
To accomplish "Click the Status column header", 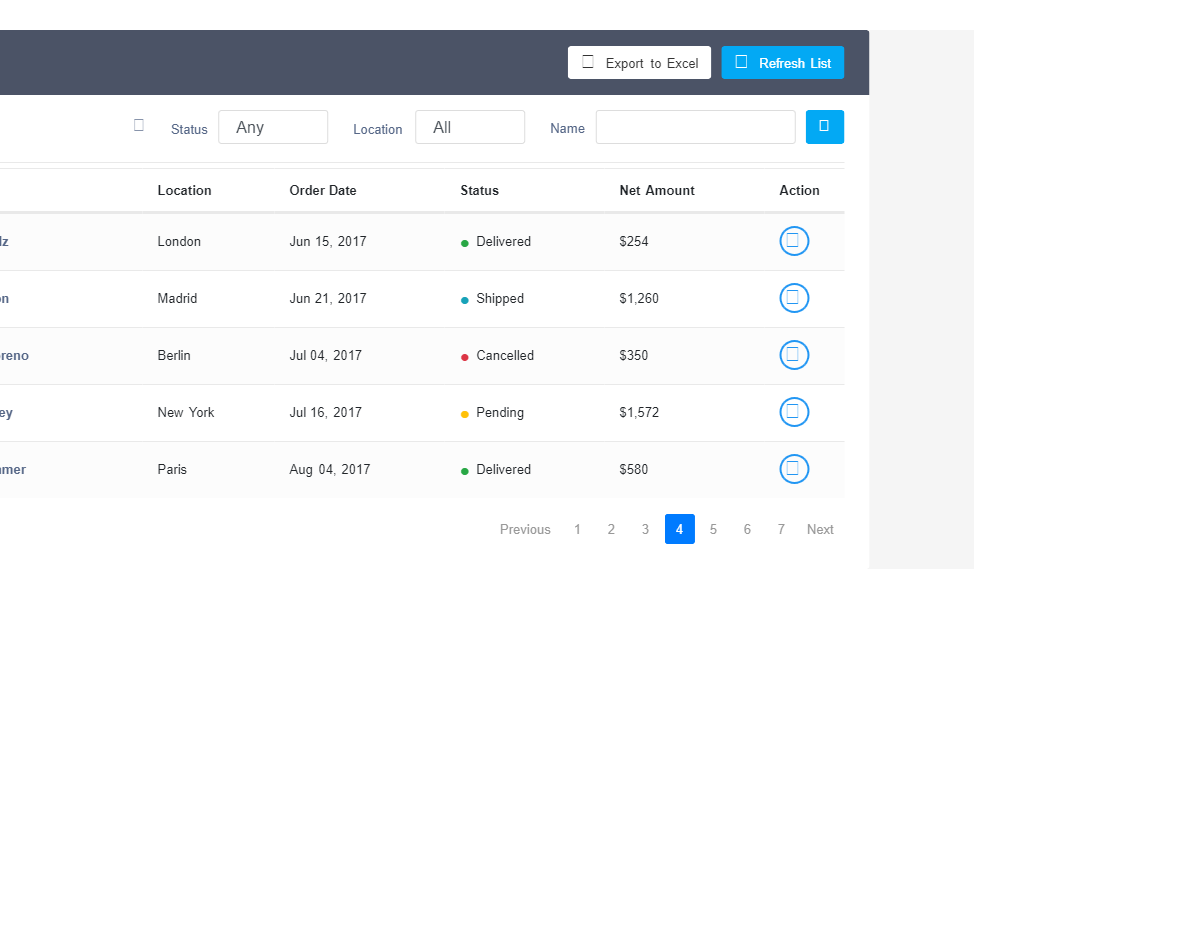I will tap(479, 190).
